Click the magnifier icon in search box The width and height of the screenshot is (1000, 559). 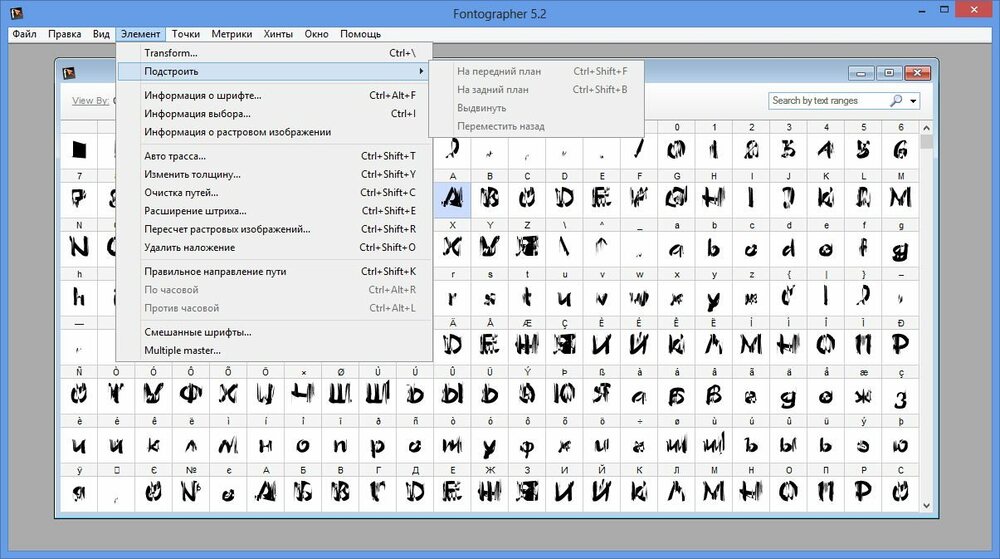point(896,101)
